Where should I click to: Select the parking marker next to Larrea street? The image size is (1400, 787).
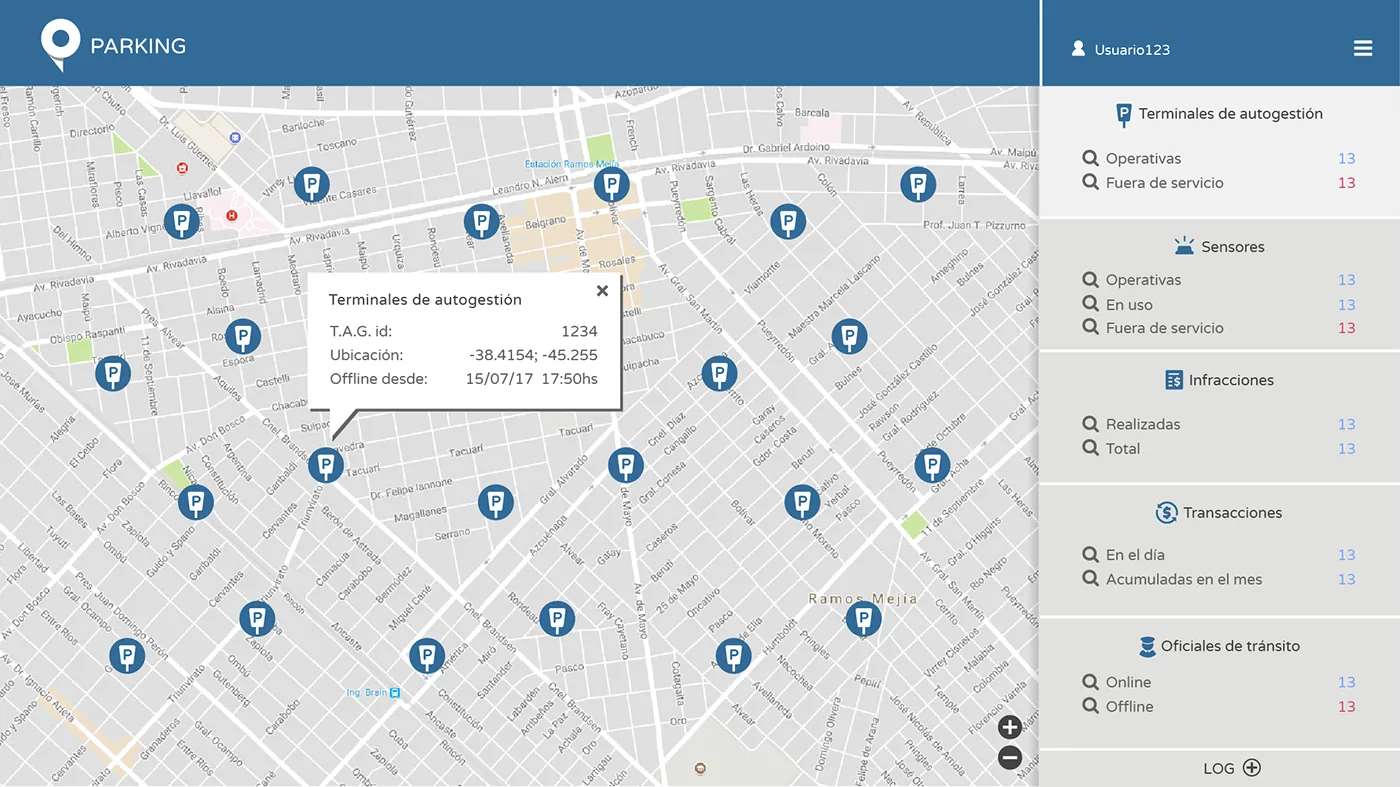tap(918, 185)
